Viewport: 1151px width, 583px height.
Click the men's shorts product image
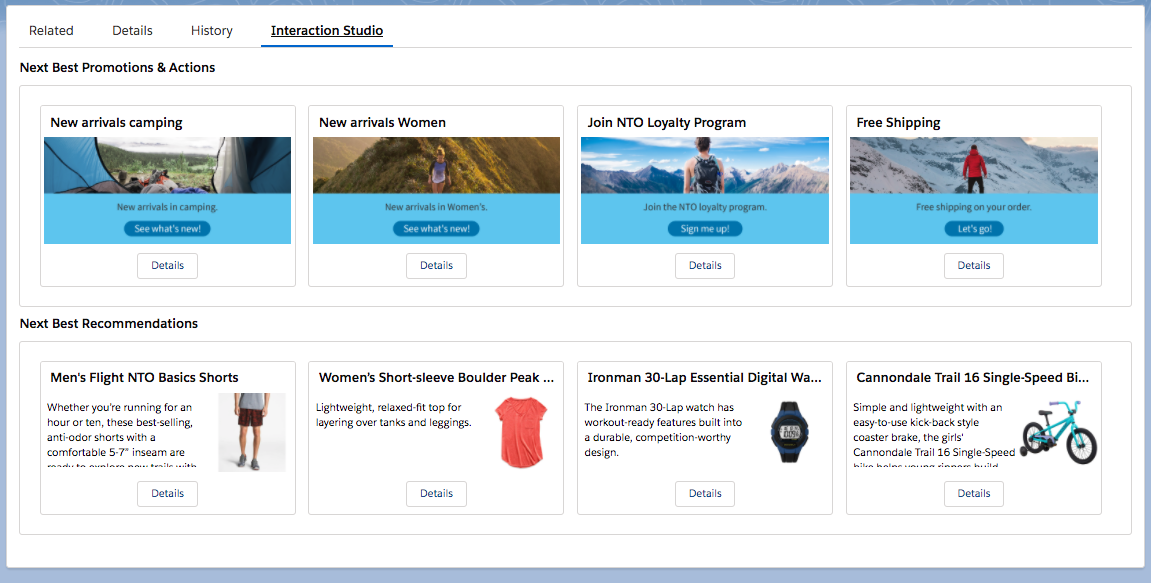click(251, 432)
